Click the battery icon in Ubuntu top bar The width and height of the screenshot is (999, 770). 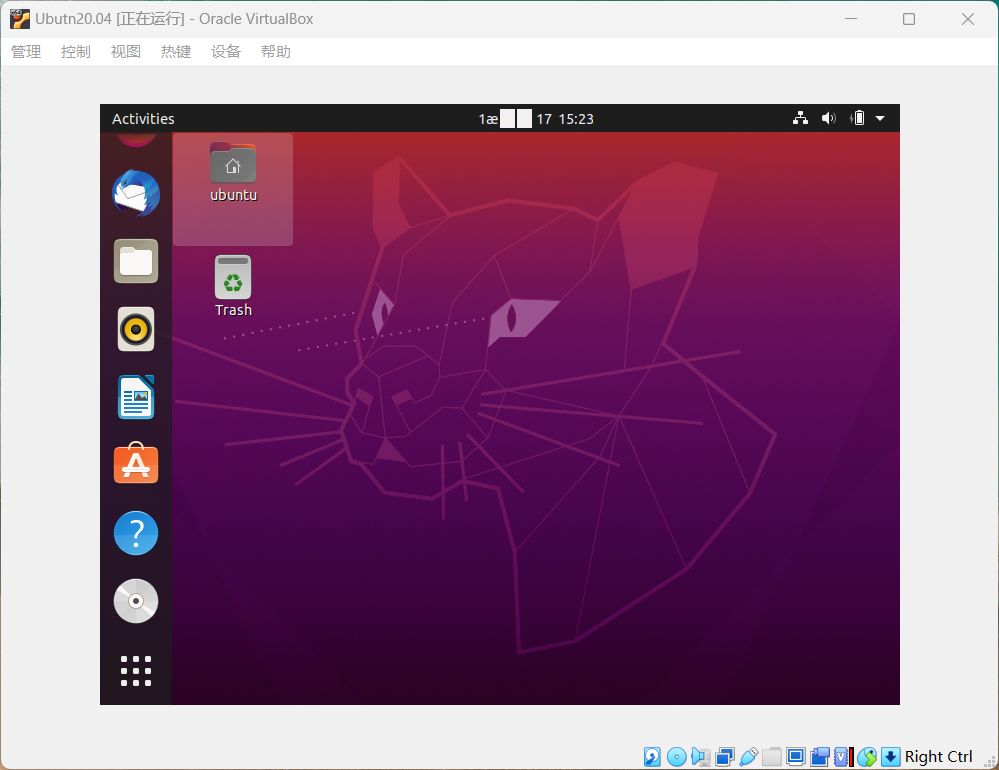(858, 118)
